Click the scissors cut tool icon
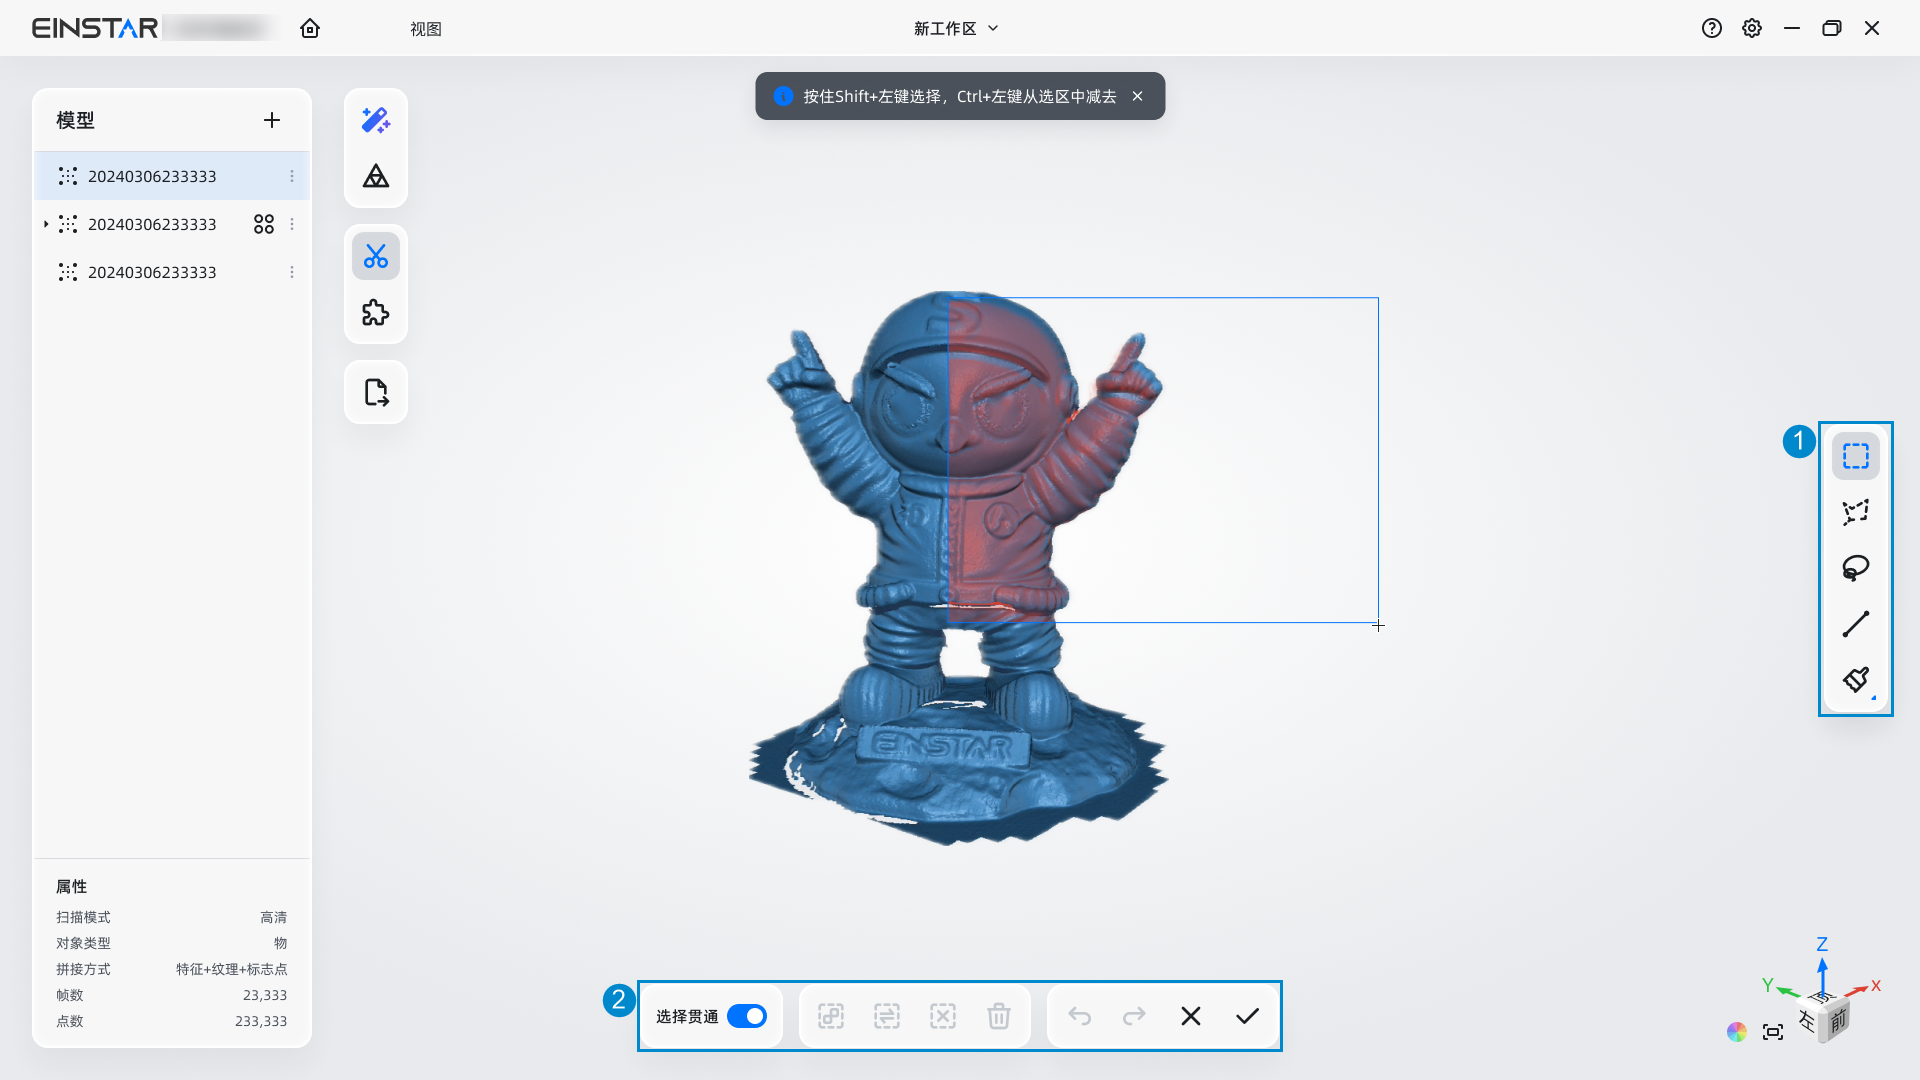This screenshot has height=1080, width=1920. point(376,257)
